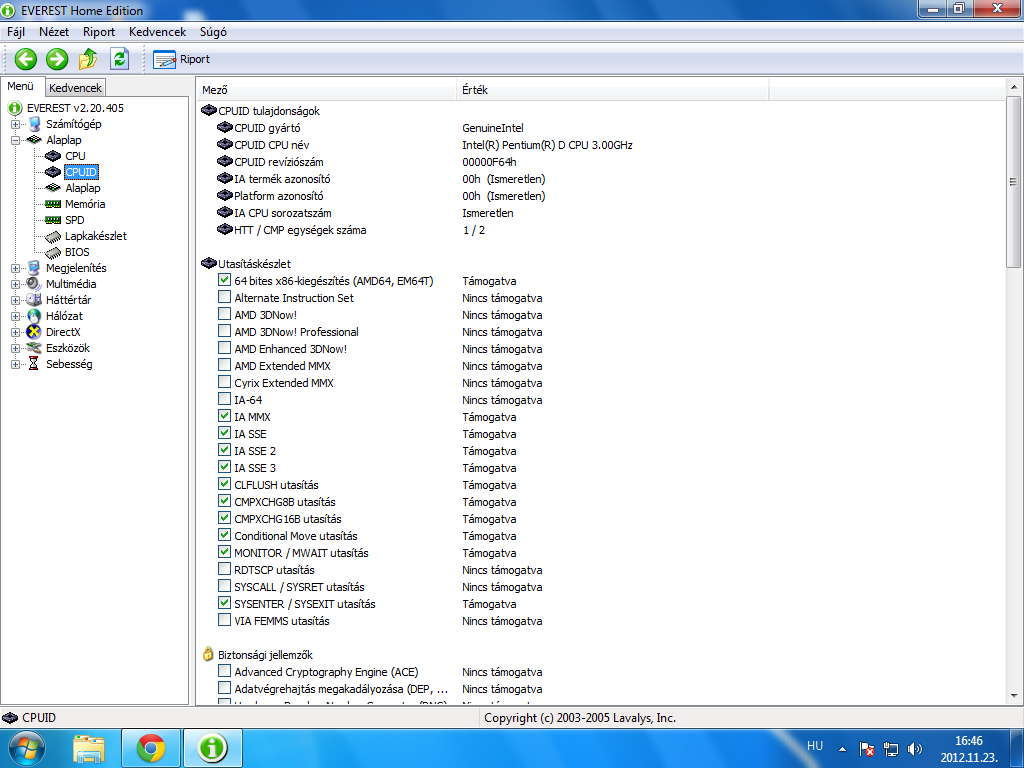The height and width of the screenshot is (768, 1024).
Task: Click the Utasításkészlet section chip icon
Action: 208,263
